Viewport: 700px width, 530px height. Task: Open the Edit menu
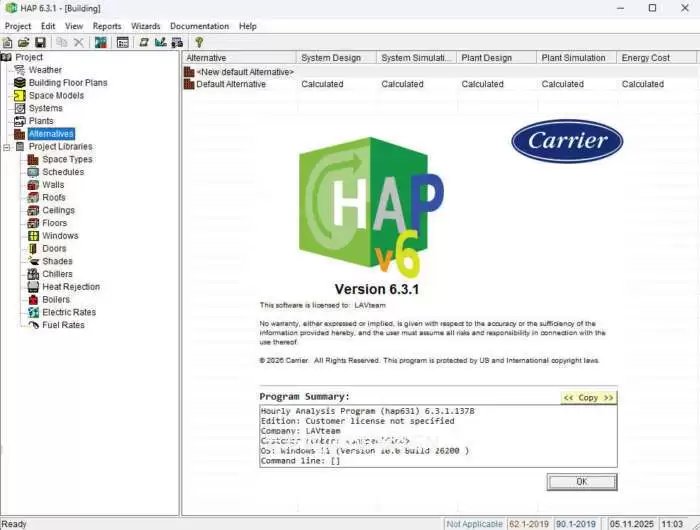click(48, 26)
